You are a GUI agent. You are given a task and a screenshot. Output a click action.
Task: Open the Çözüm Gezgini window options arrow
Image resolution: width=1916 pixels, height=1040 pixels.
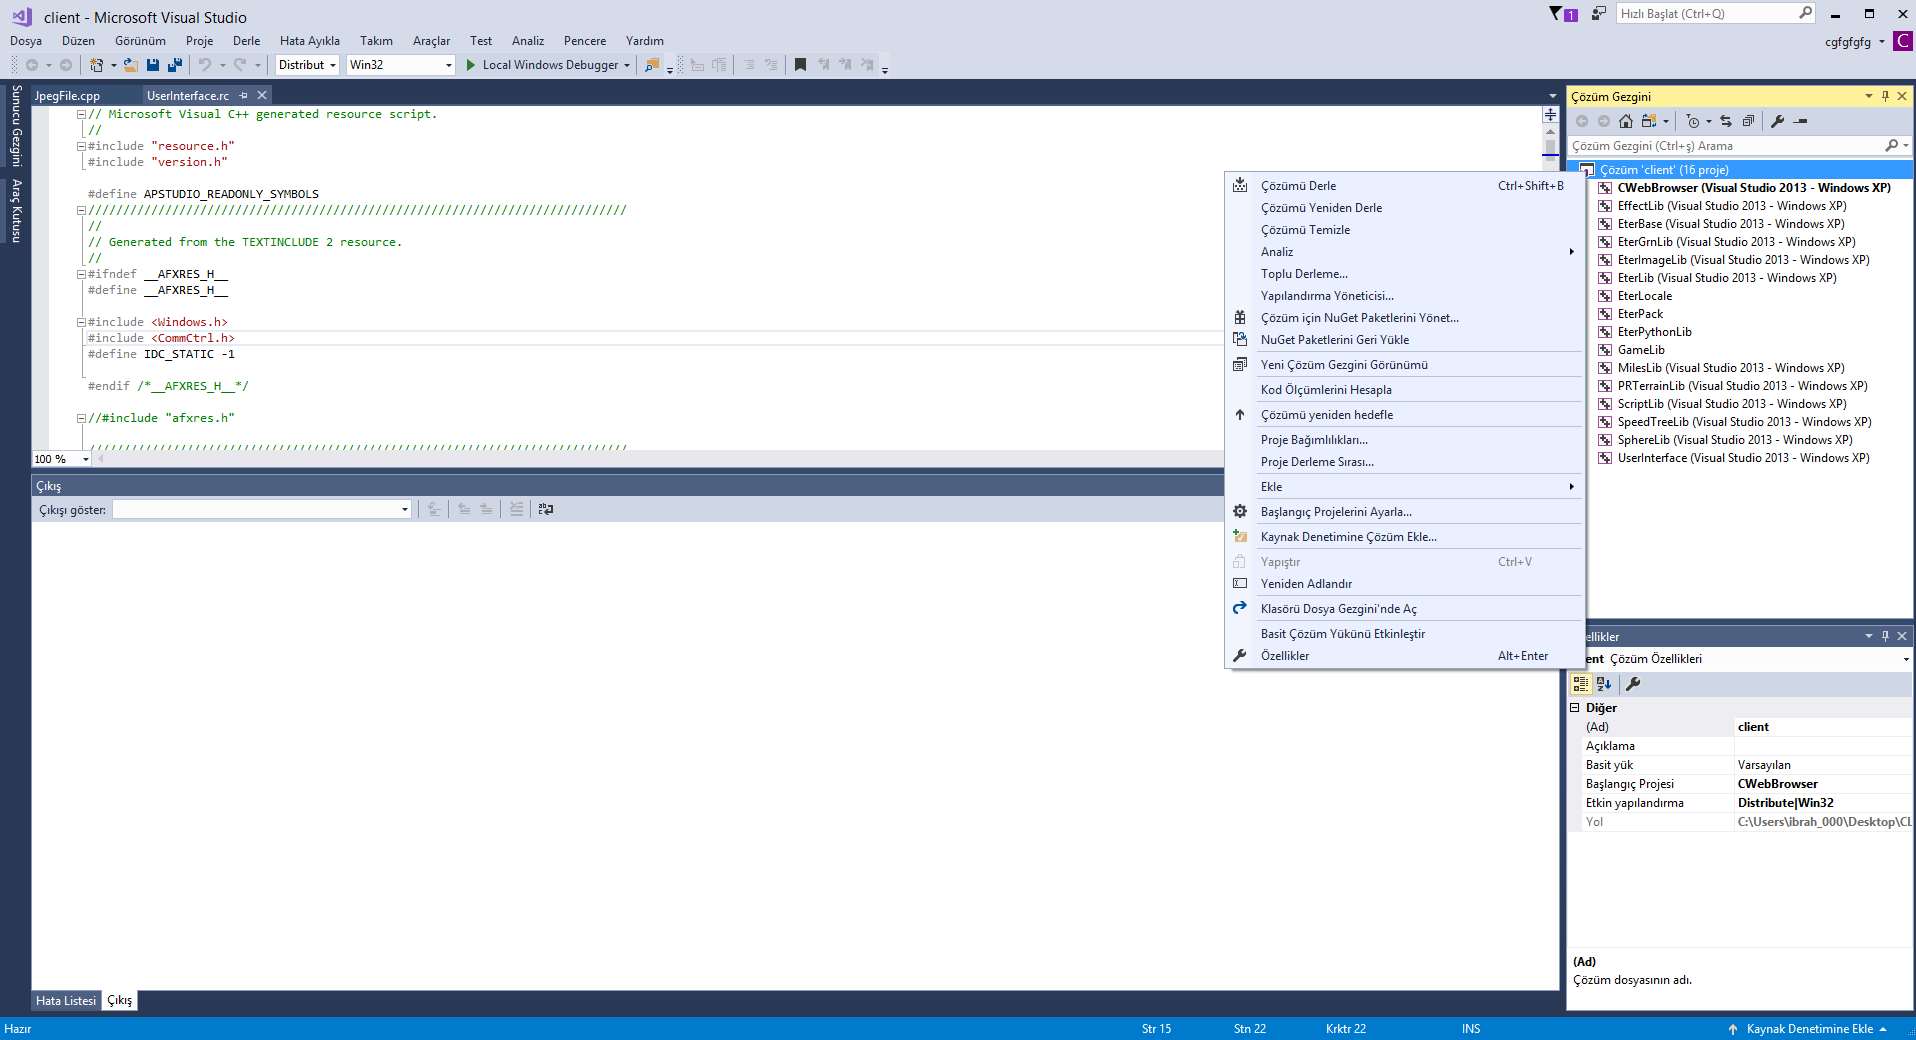click(x=1868, y=96)
